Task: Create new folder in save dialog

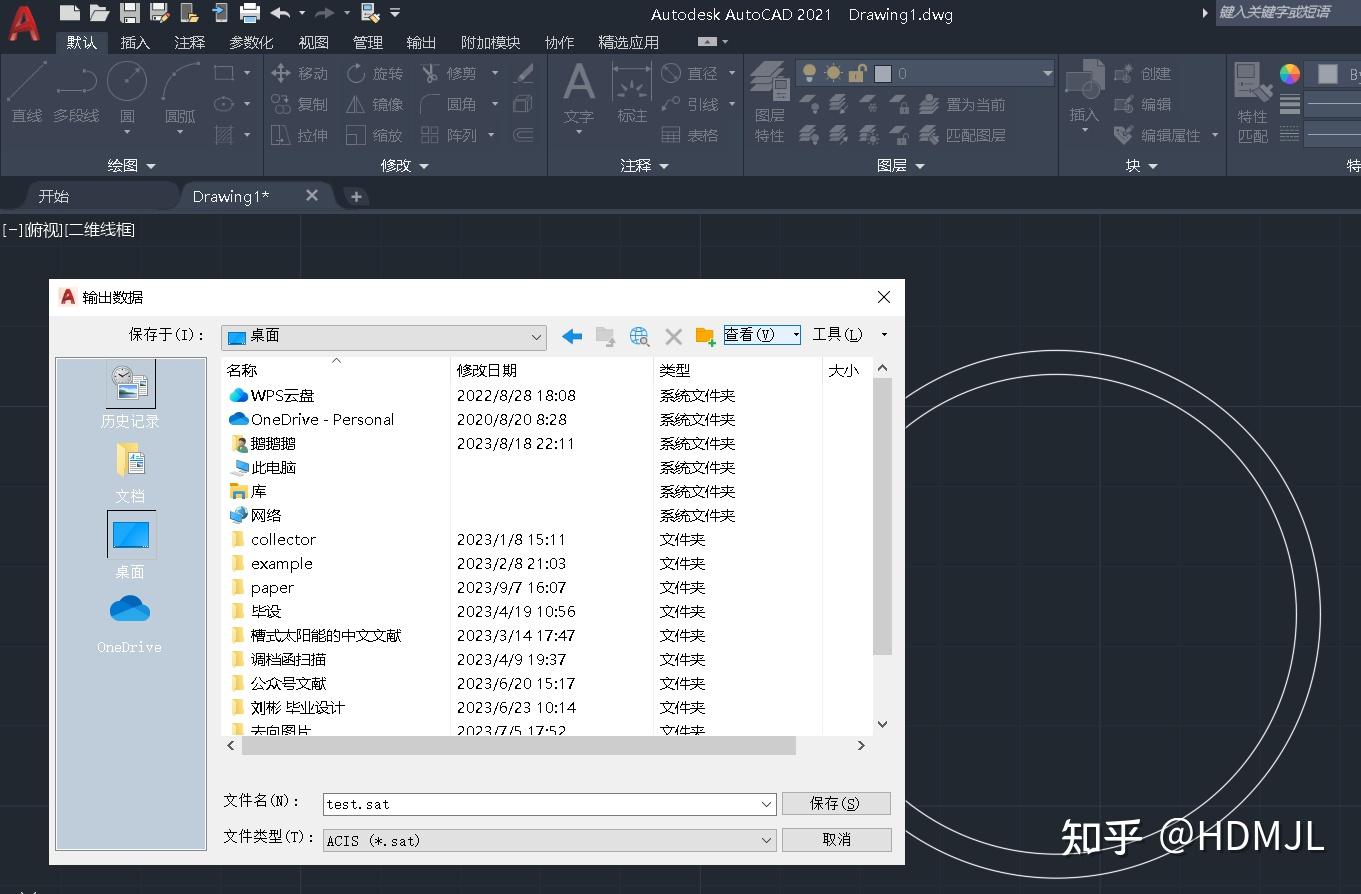Action: click(706, 336)
